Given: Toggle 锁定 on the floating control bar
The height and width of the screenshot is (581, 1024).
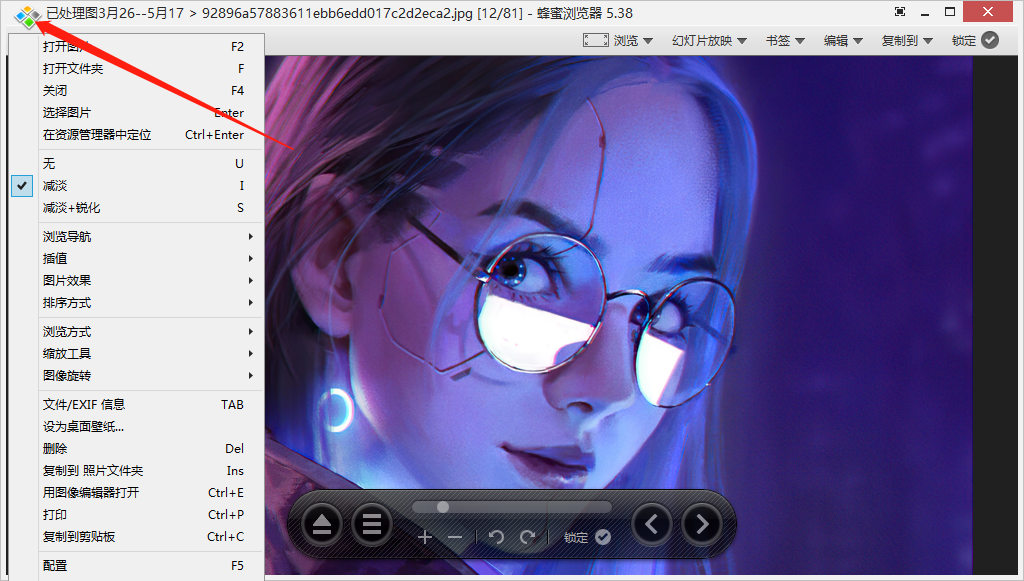Looking at the screenshot, I should (x=587, y=537).
